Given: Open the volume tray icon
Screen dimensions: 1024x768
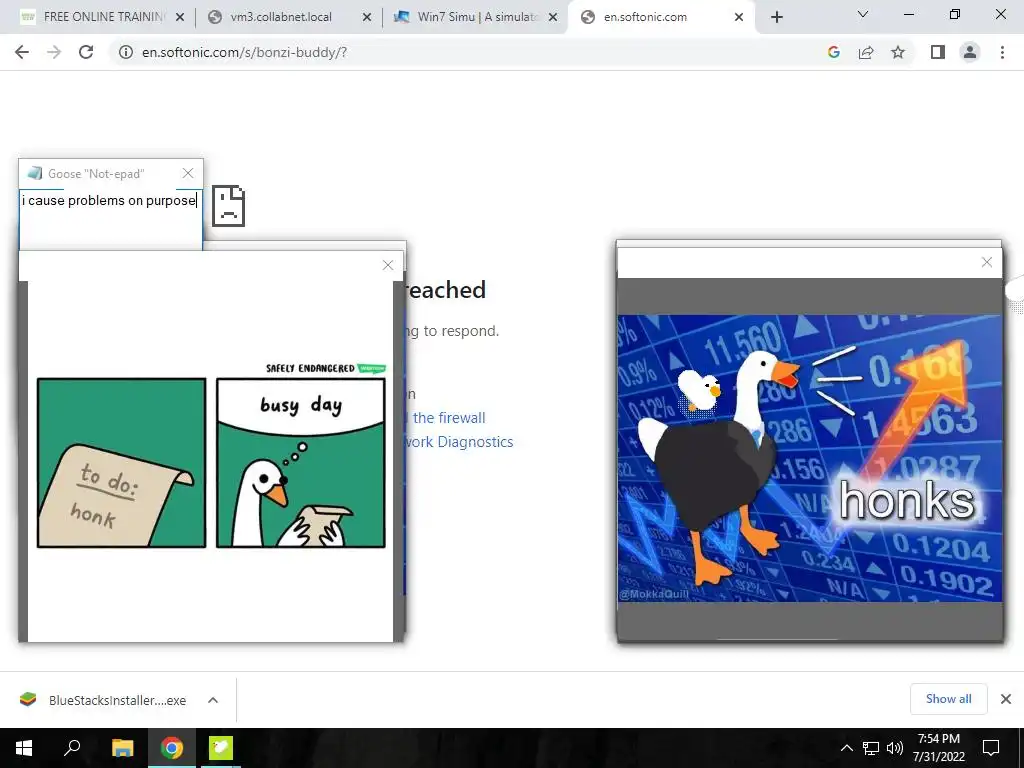Looking at the screenshot, I should [895, 748].
